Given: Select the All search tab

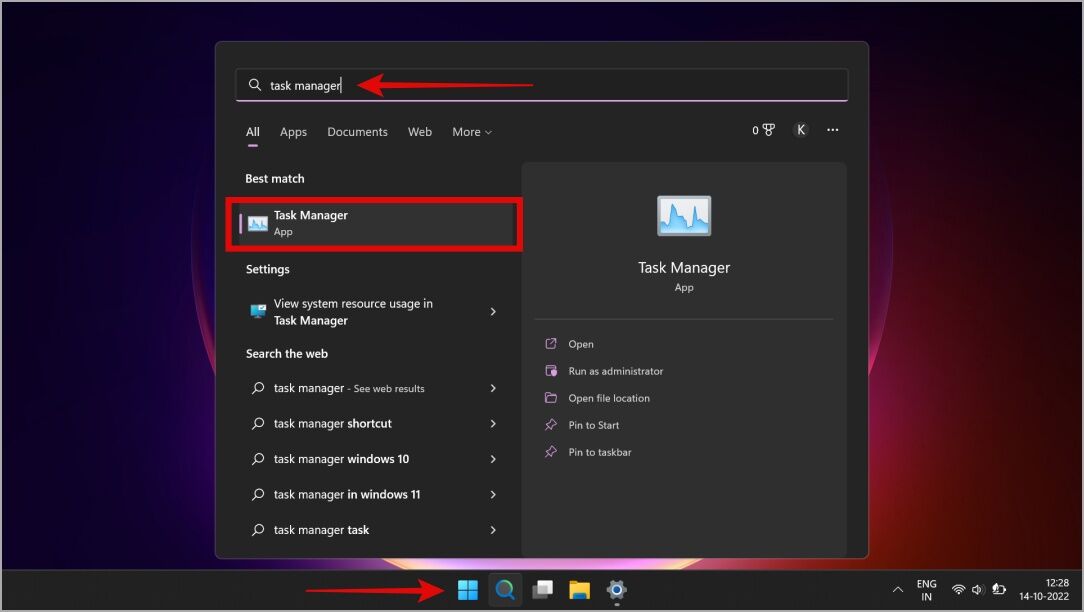Looking at the screenshot, I should click(252, 131).
